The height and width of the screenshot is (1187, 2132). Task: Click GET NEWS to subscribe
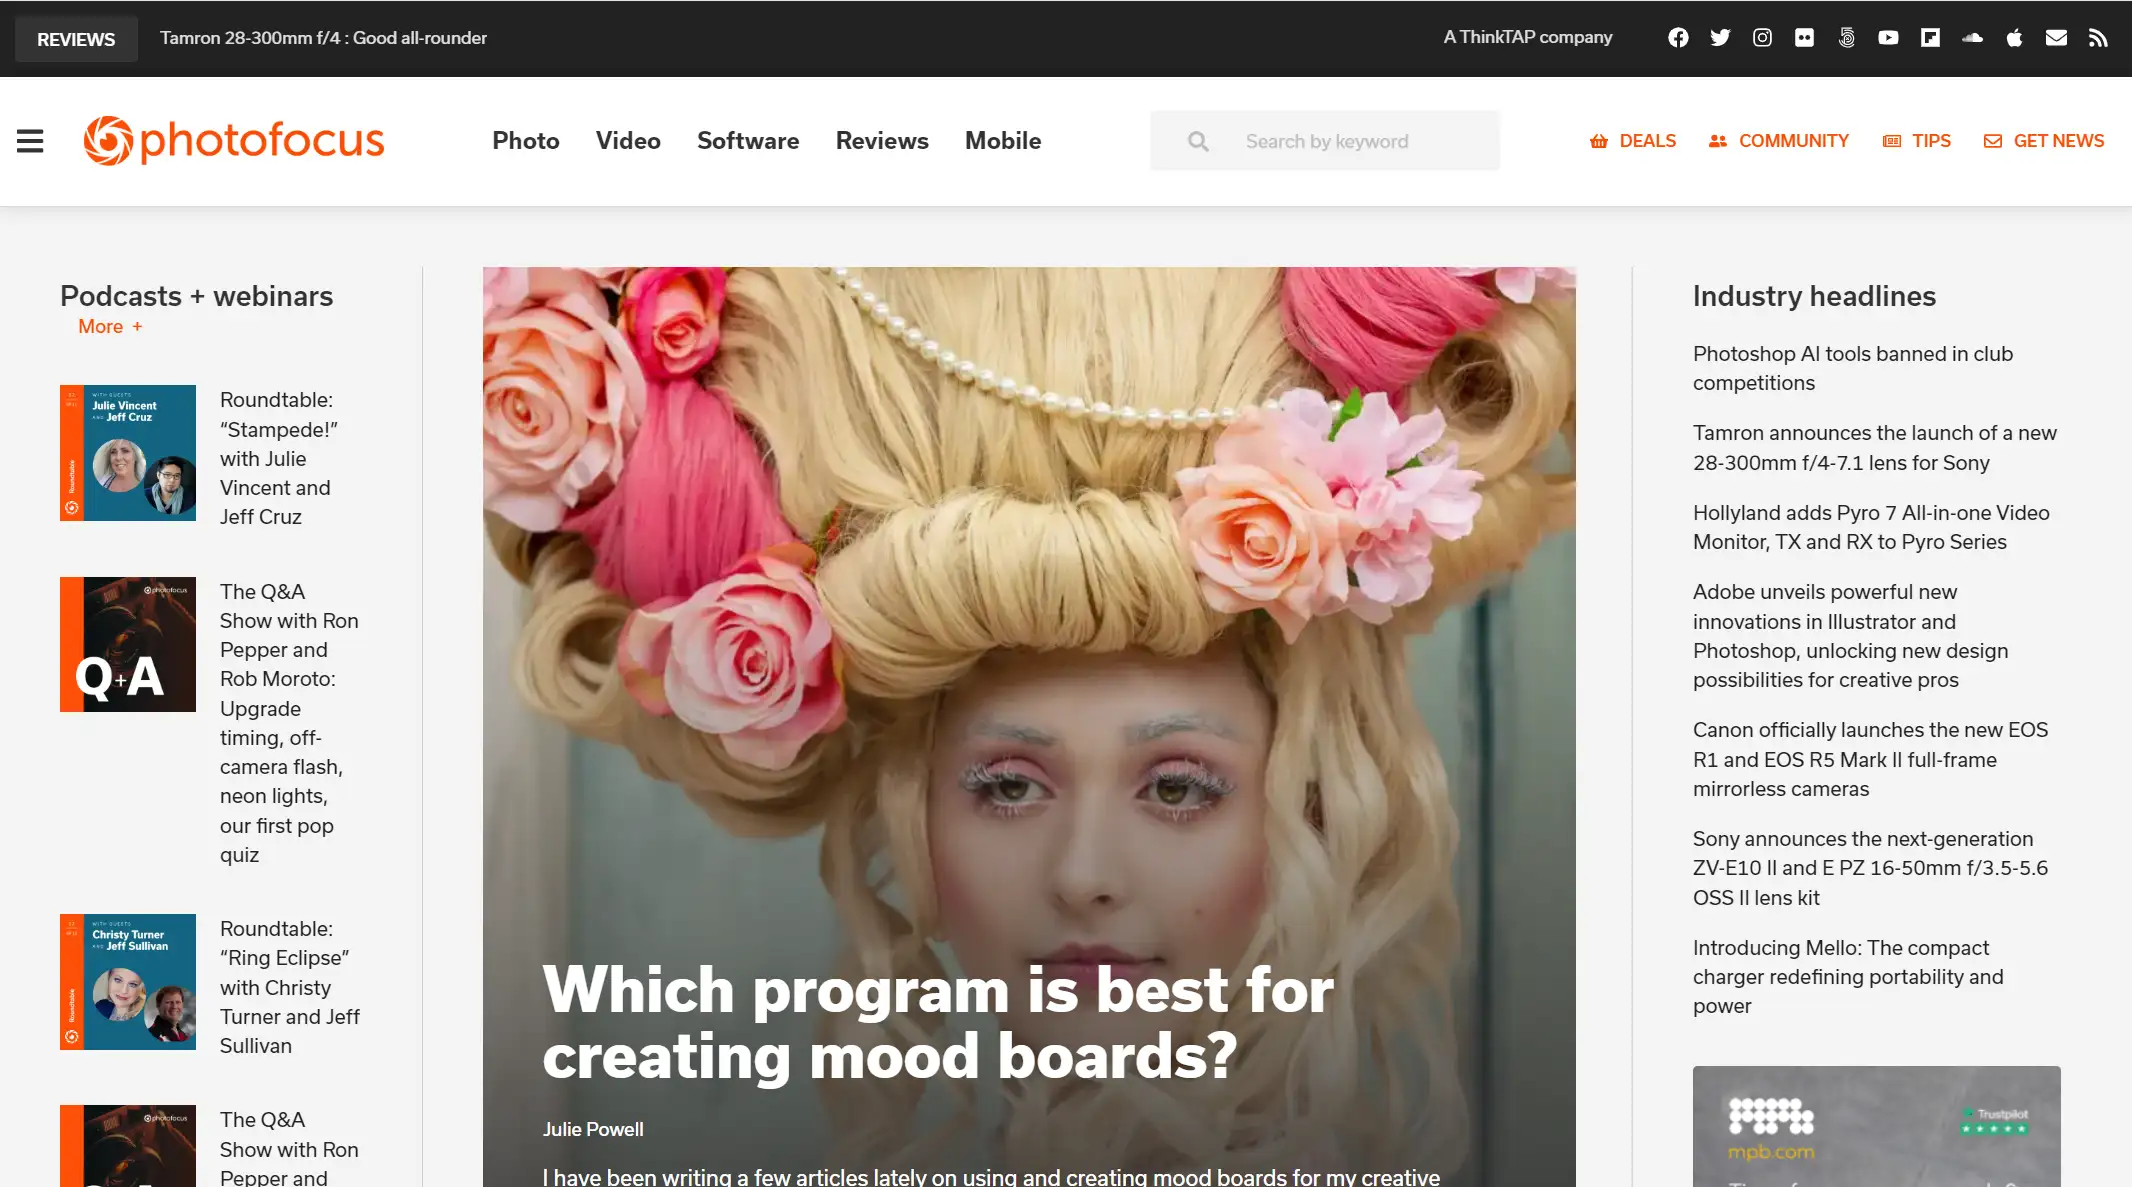click(x=2044, y=141)
